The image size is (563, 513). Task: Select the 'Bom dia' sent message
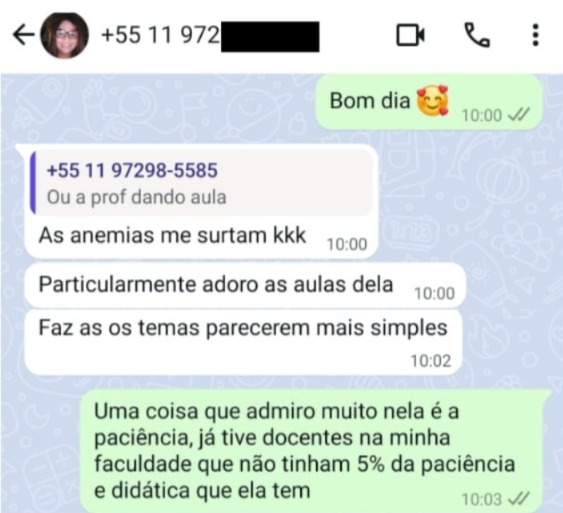click(429, 102)
